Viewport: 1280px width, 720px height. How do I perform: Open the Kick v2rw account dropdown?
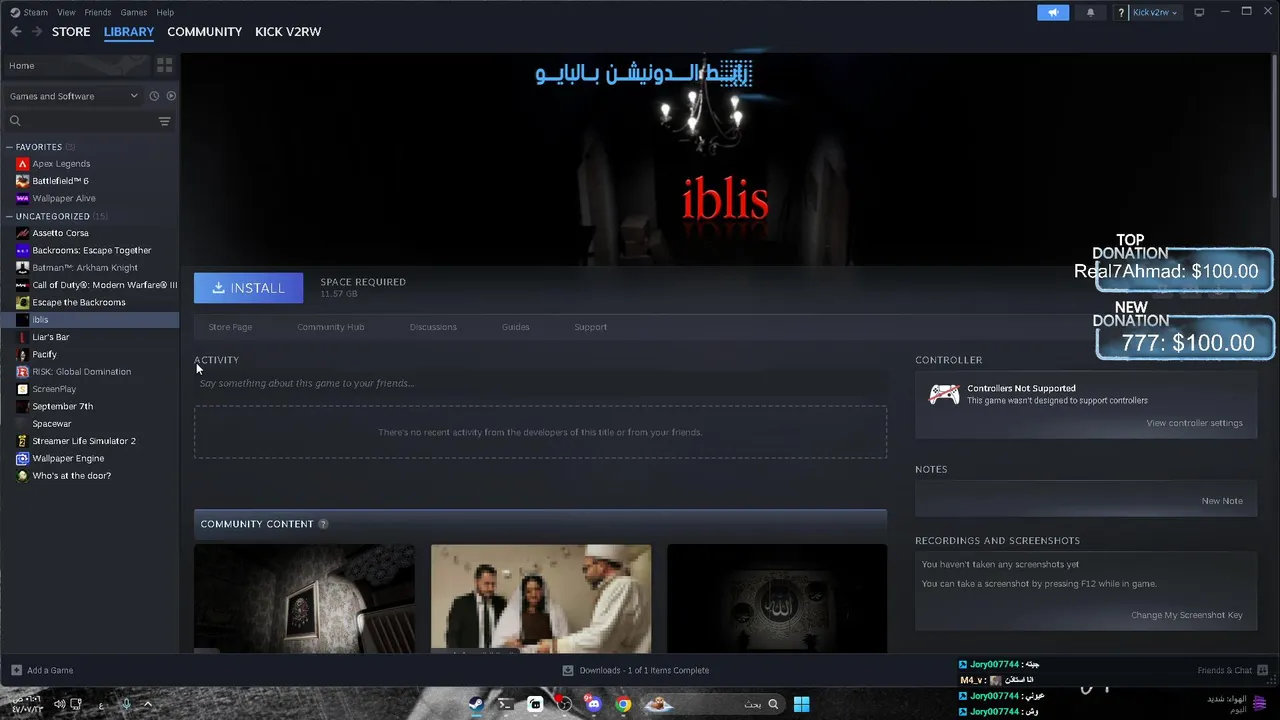click(x=1155, y=12)
